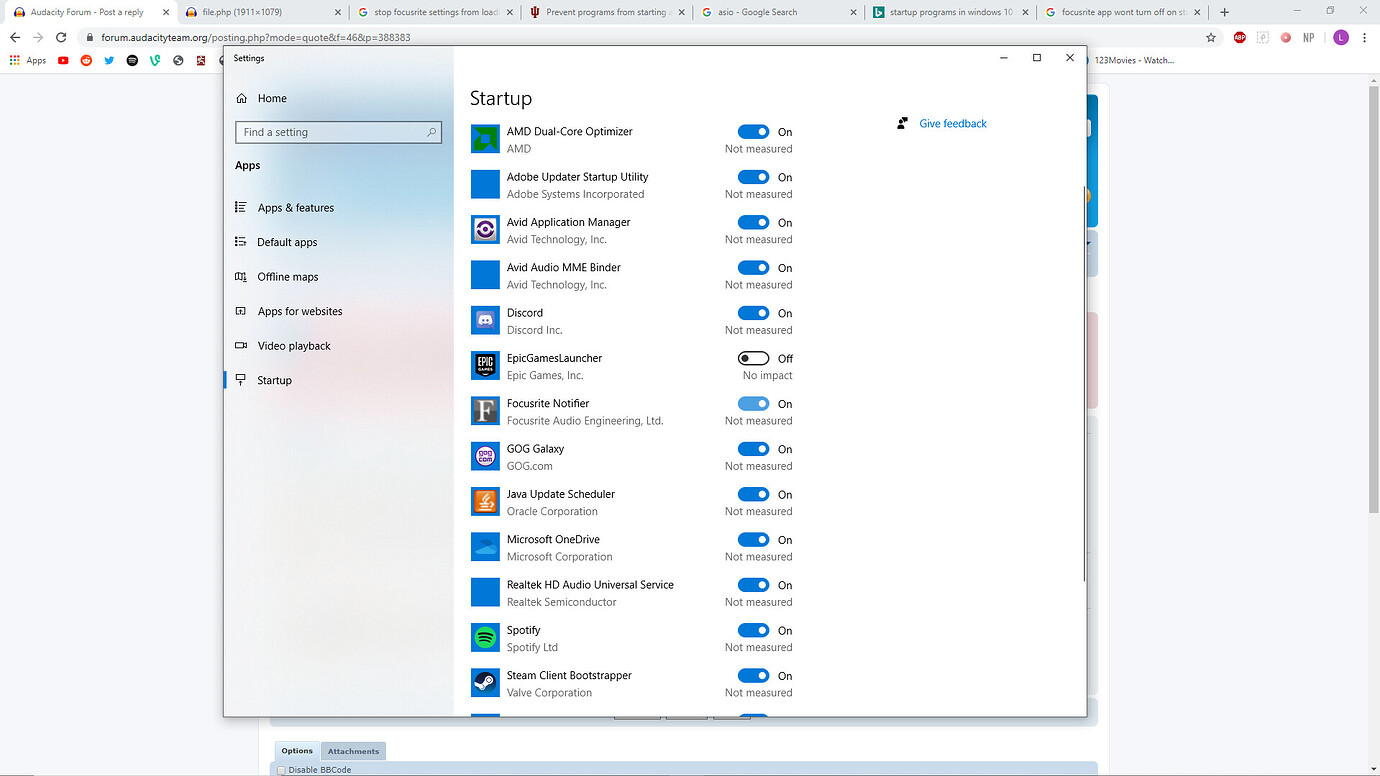This screenshot has width=1380, height=776.
Task: Disable Focusrite Notifier startup toggle
Action: pyautogui.click(x=753, y=404)
